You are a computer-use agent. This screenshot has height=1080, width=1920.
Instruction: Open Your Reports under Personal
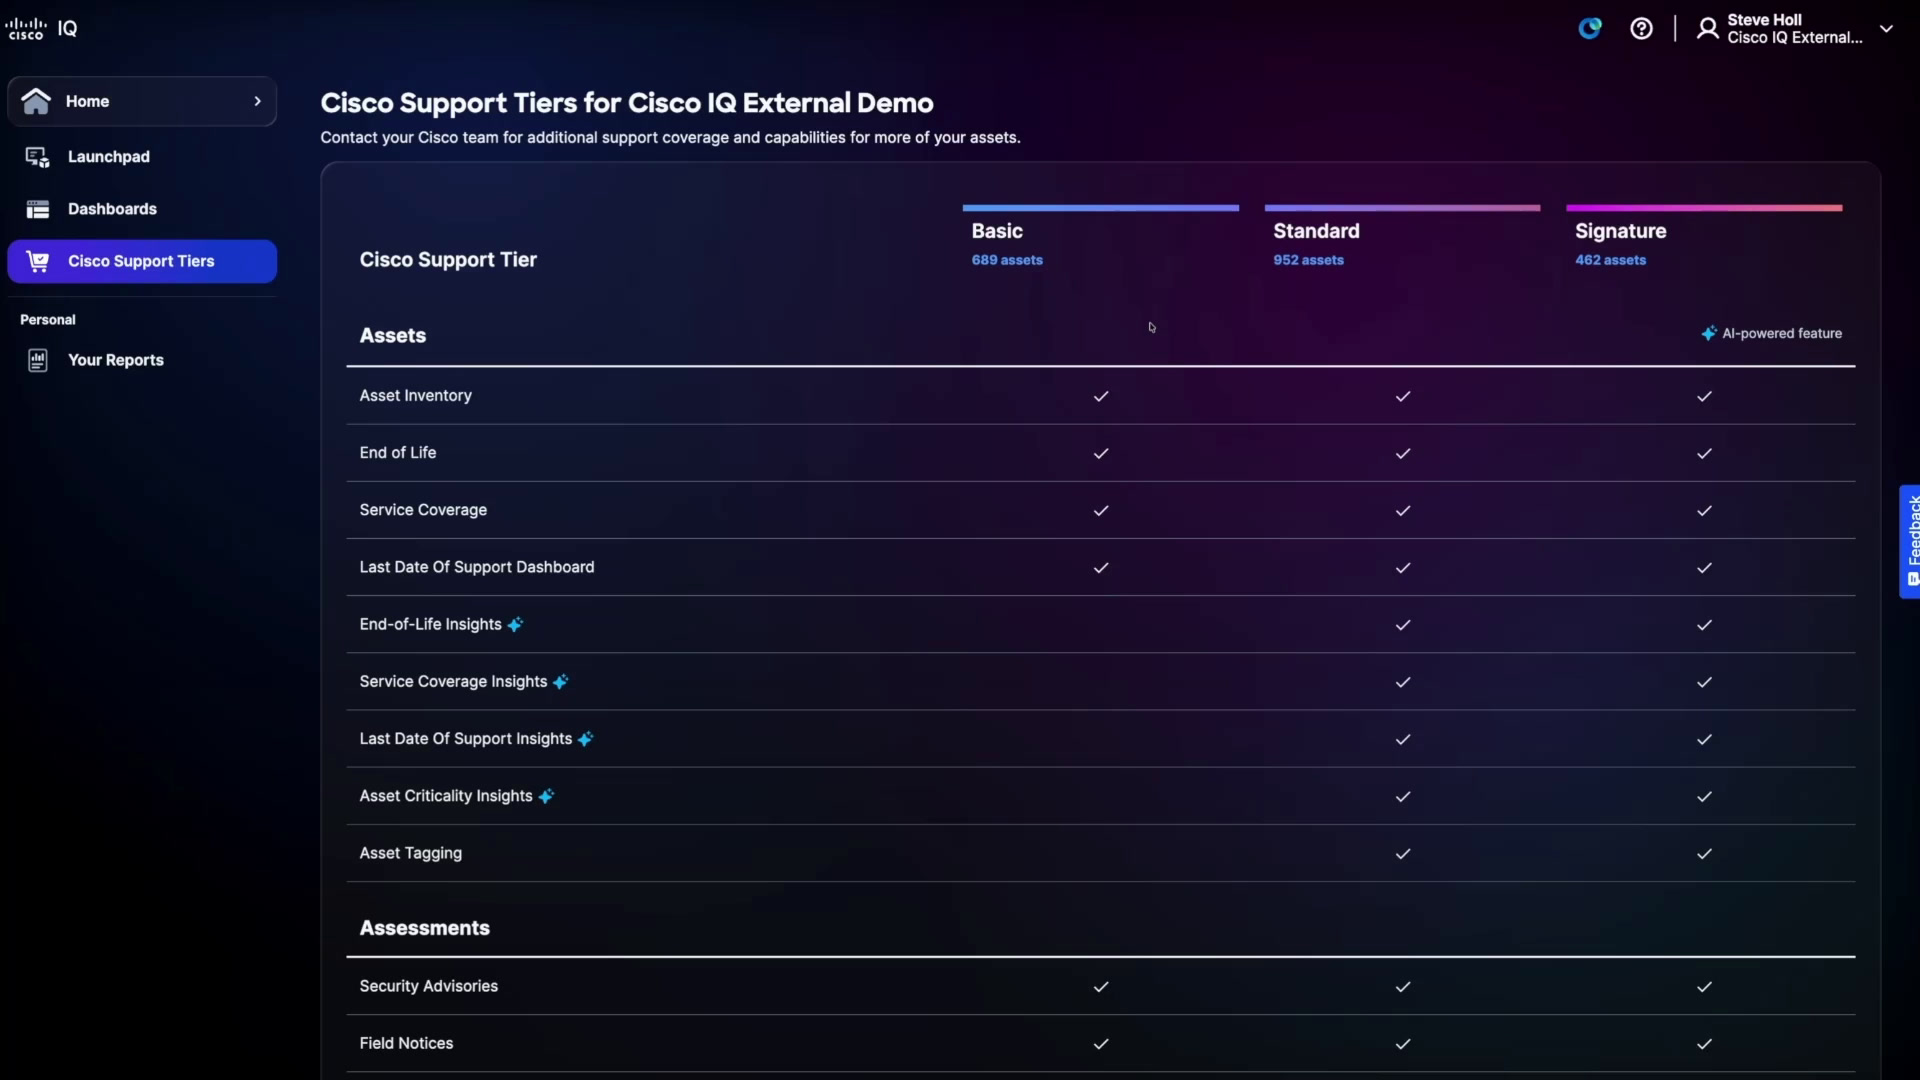(142, 360)
